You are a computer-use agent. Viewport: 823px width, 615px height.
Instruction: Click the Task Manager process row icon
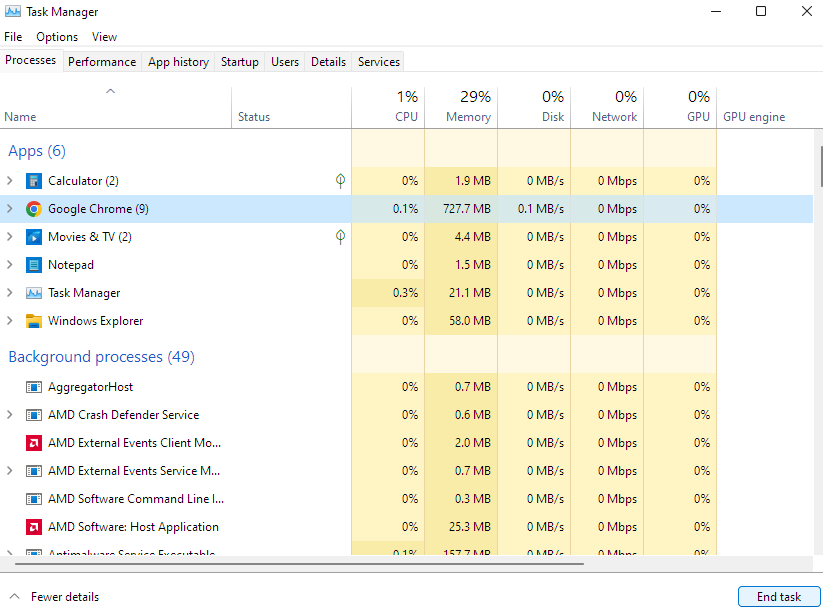(34, 293)
